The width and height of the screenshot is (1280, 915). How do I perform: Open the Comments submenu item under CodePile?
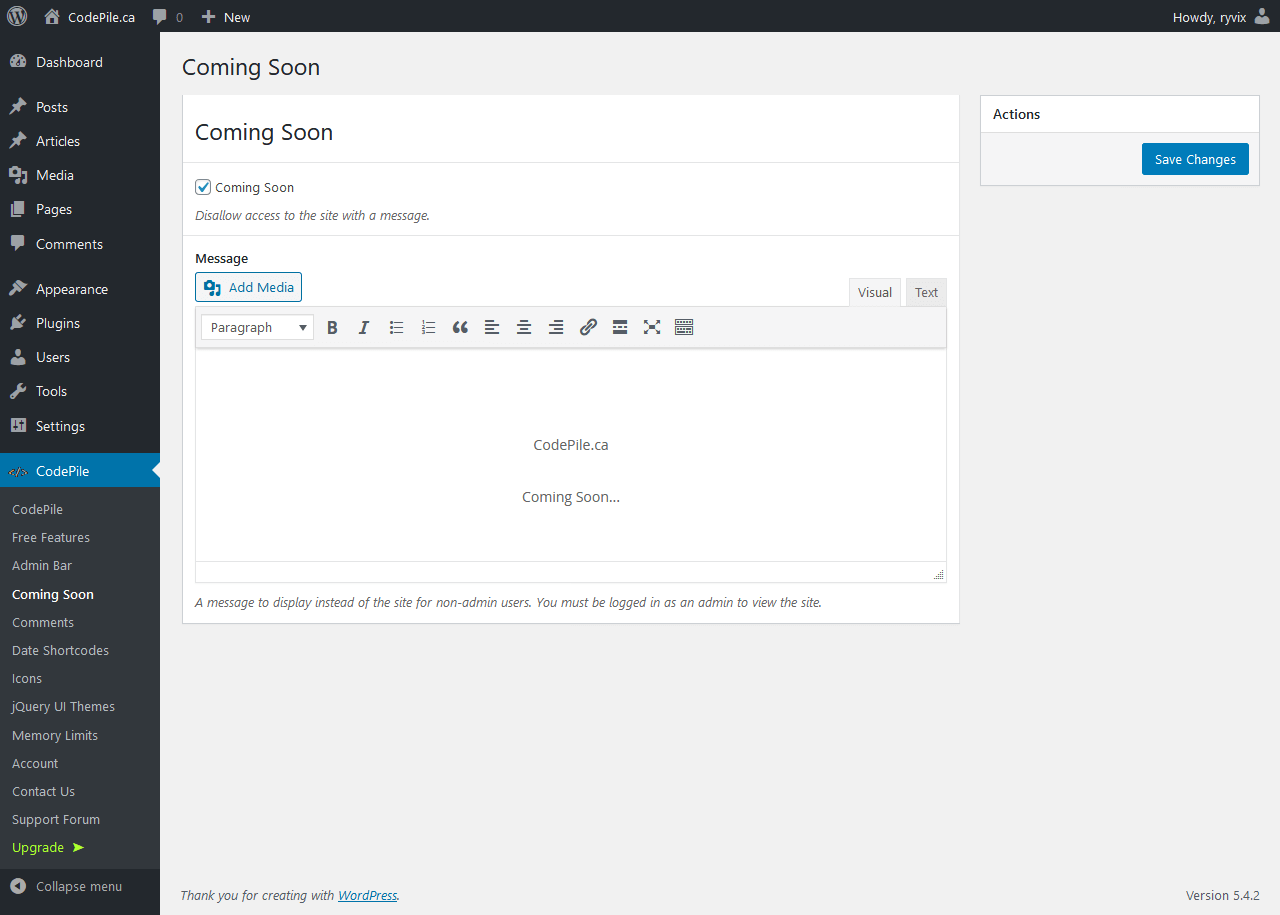coord(43,622)
